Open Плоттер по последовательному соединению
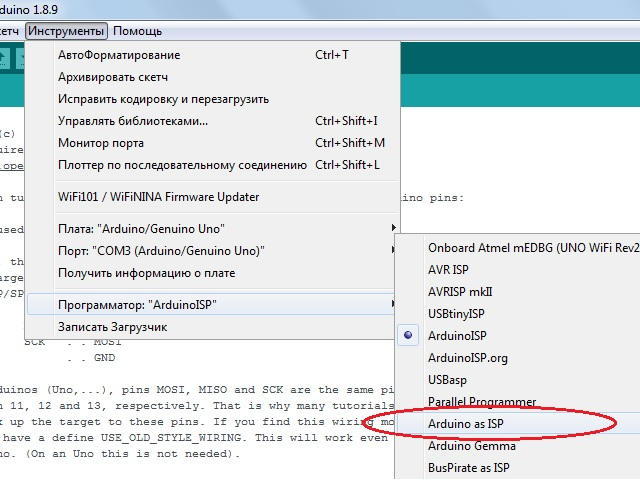 tap(213, 165)
